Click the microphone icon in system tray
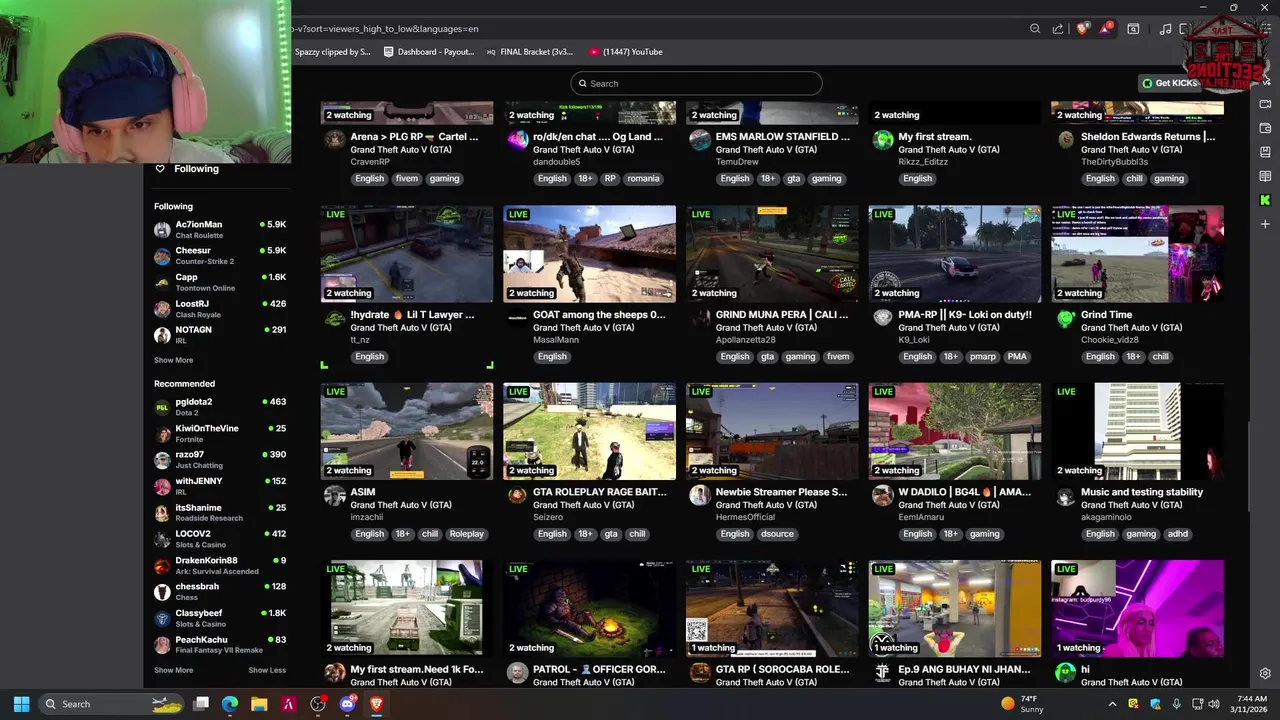This screenshot has height=720, width=1280. 1176,704
